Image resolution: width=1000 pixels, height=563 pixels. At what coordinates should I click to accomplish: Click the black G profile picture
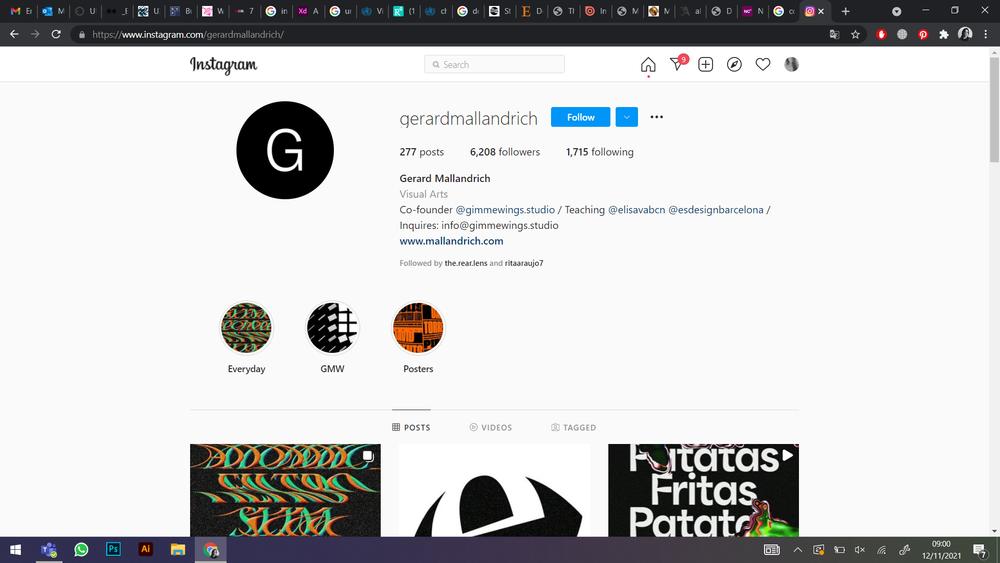285,150
